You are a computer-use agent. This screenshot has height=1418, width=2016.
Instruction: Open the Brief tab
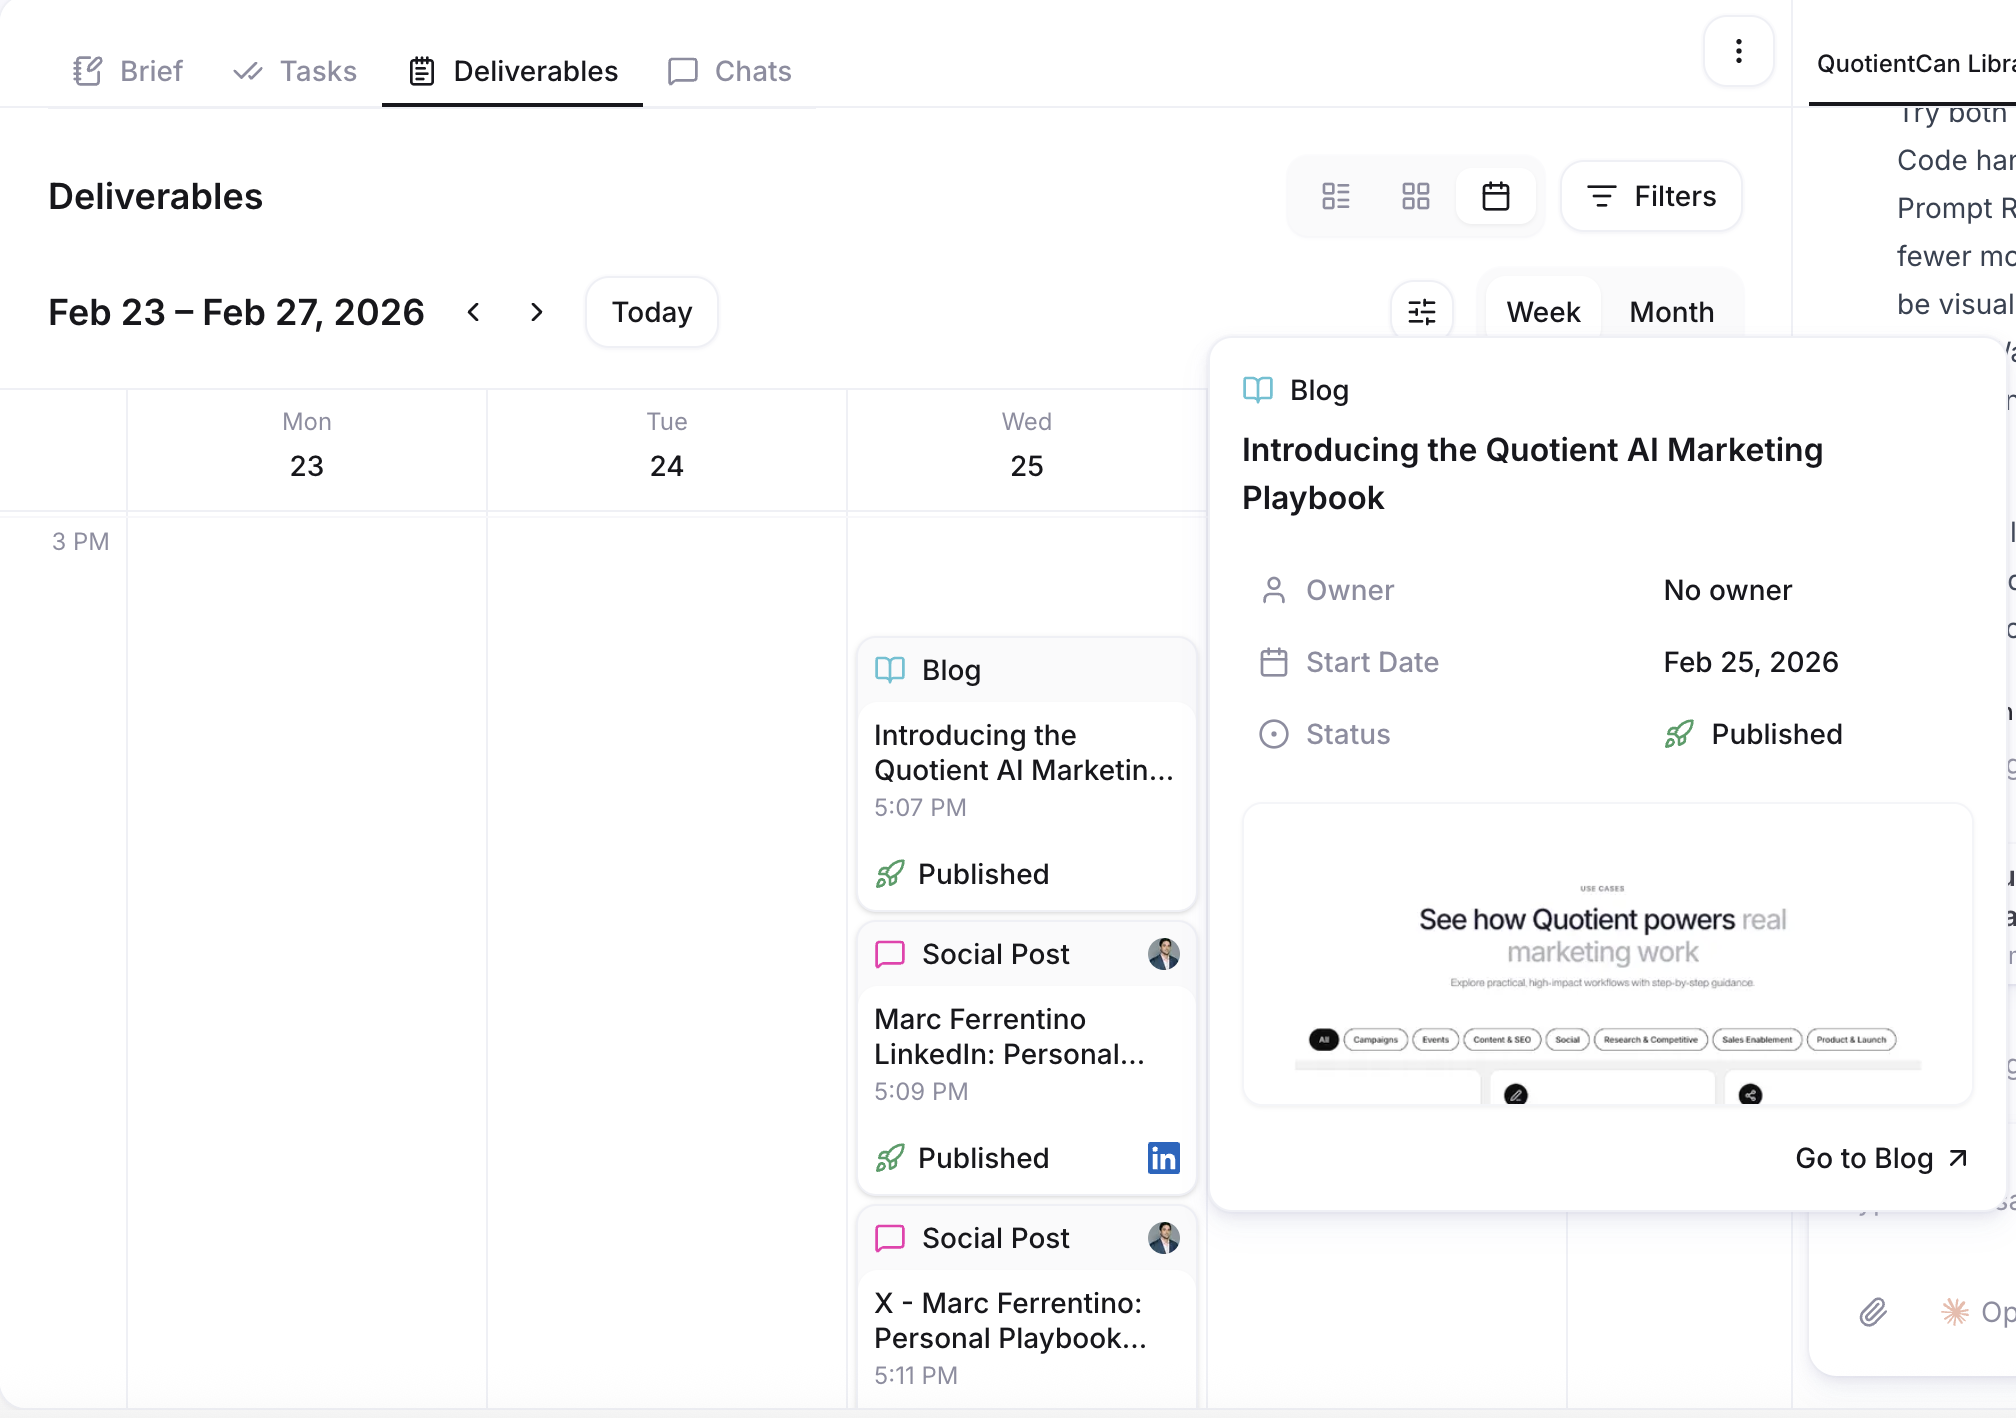128,71
